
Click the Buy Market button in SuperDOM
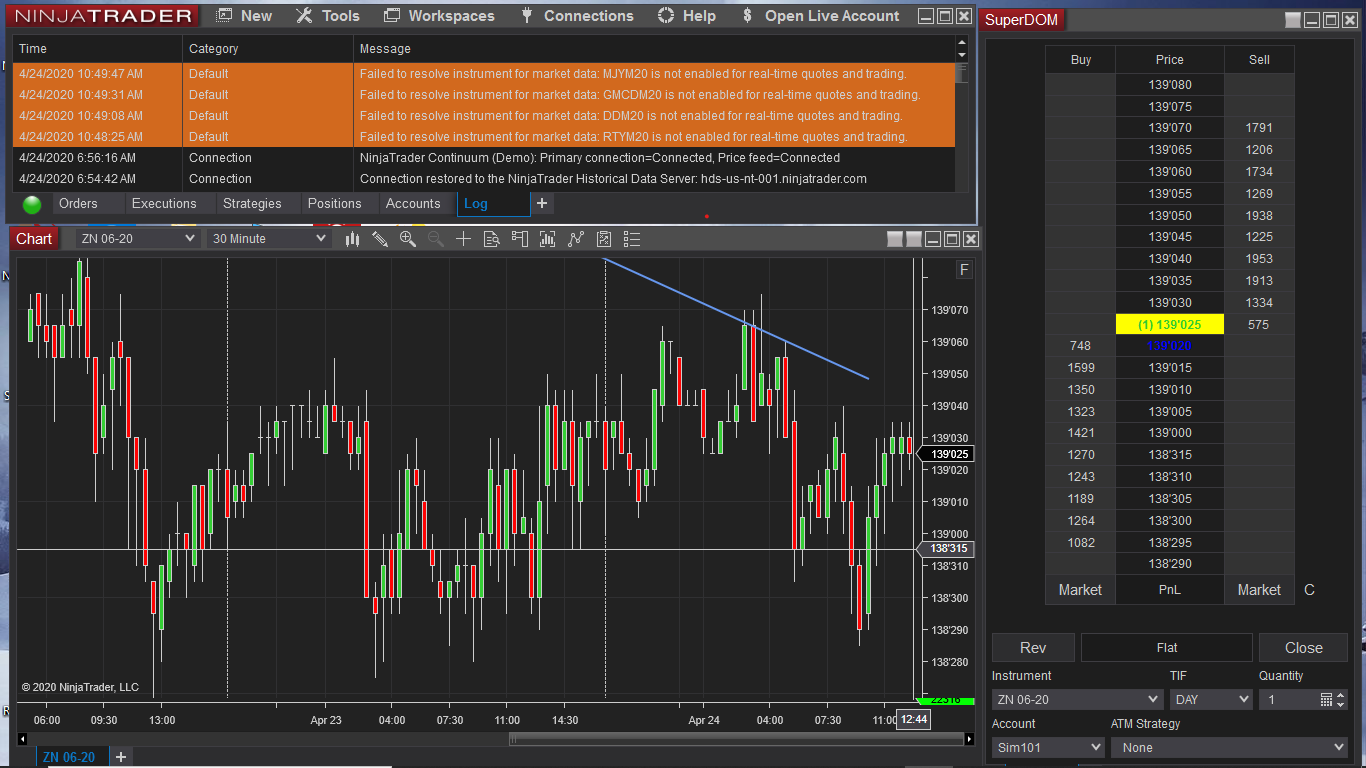[1080, 590]
